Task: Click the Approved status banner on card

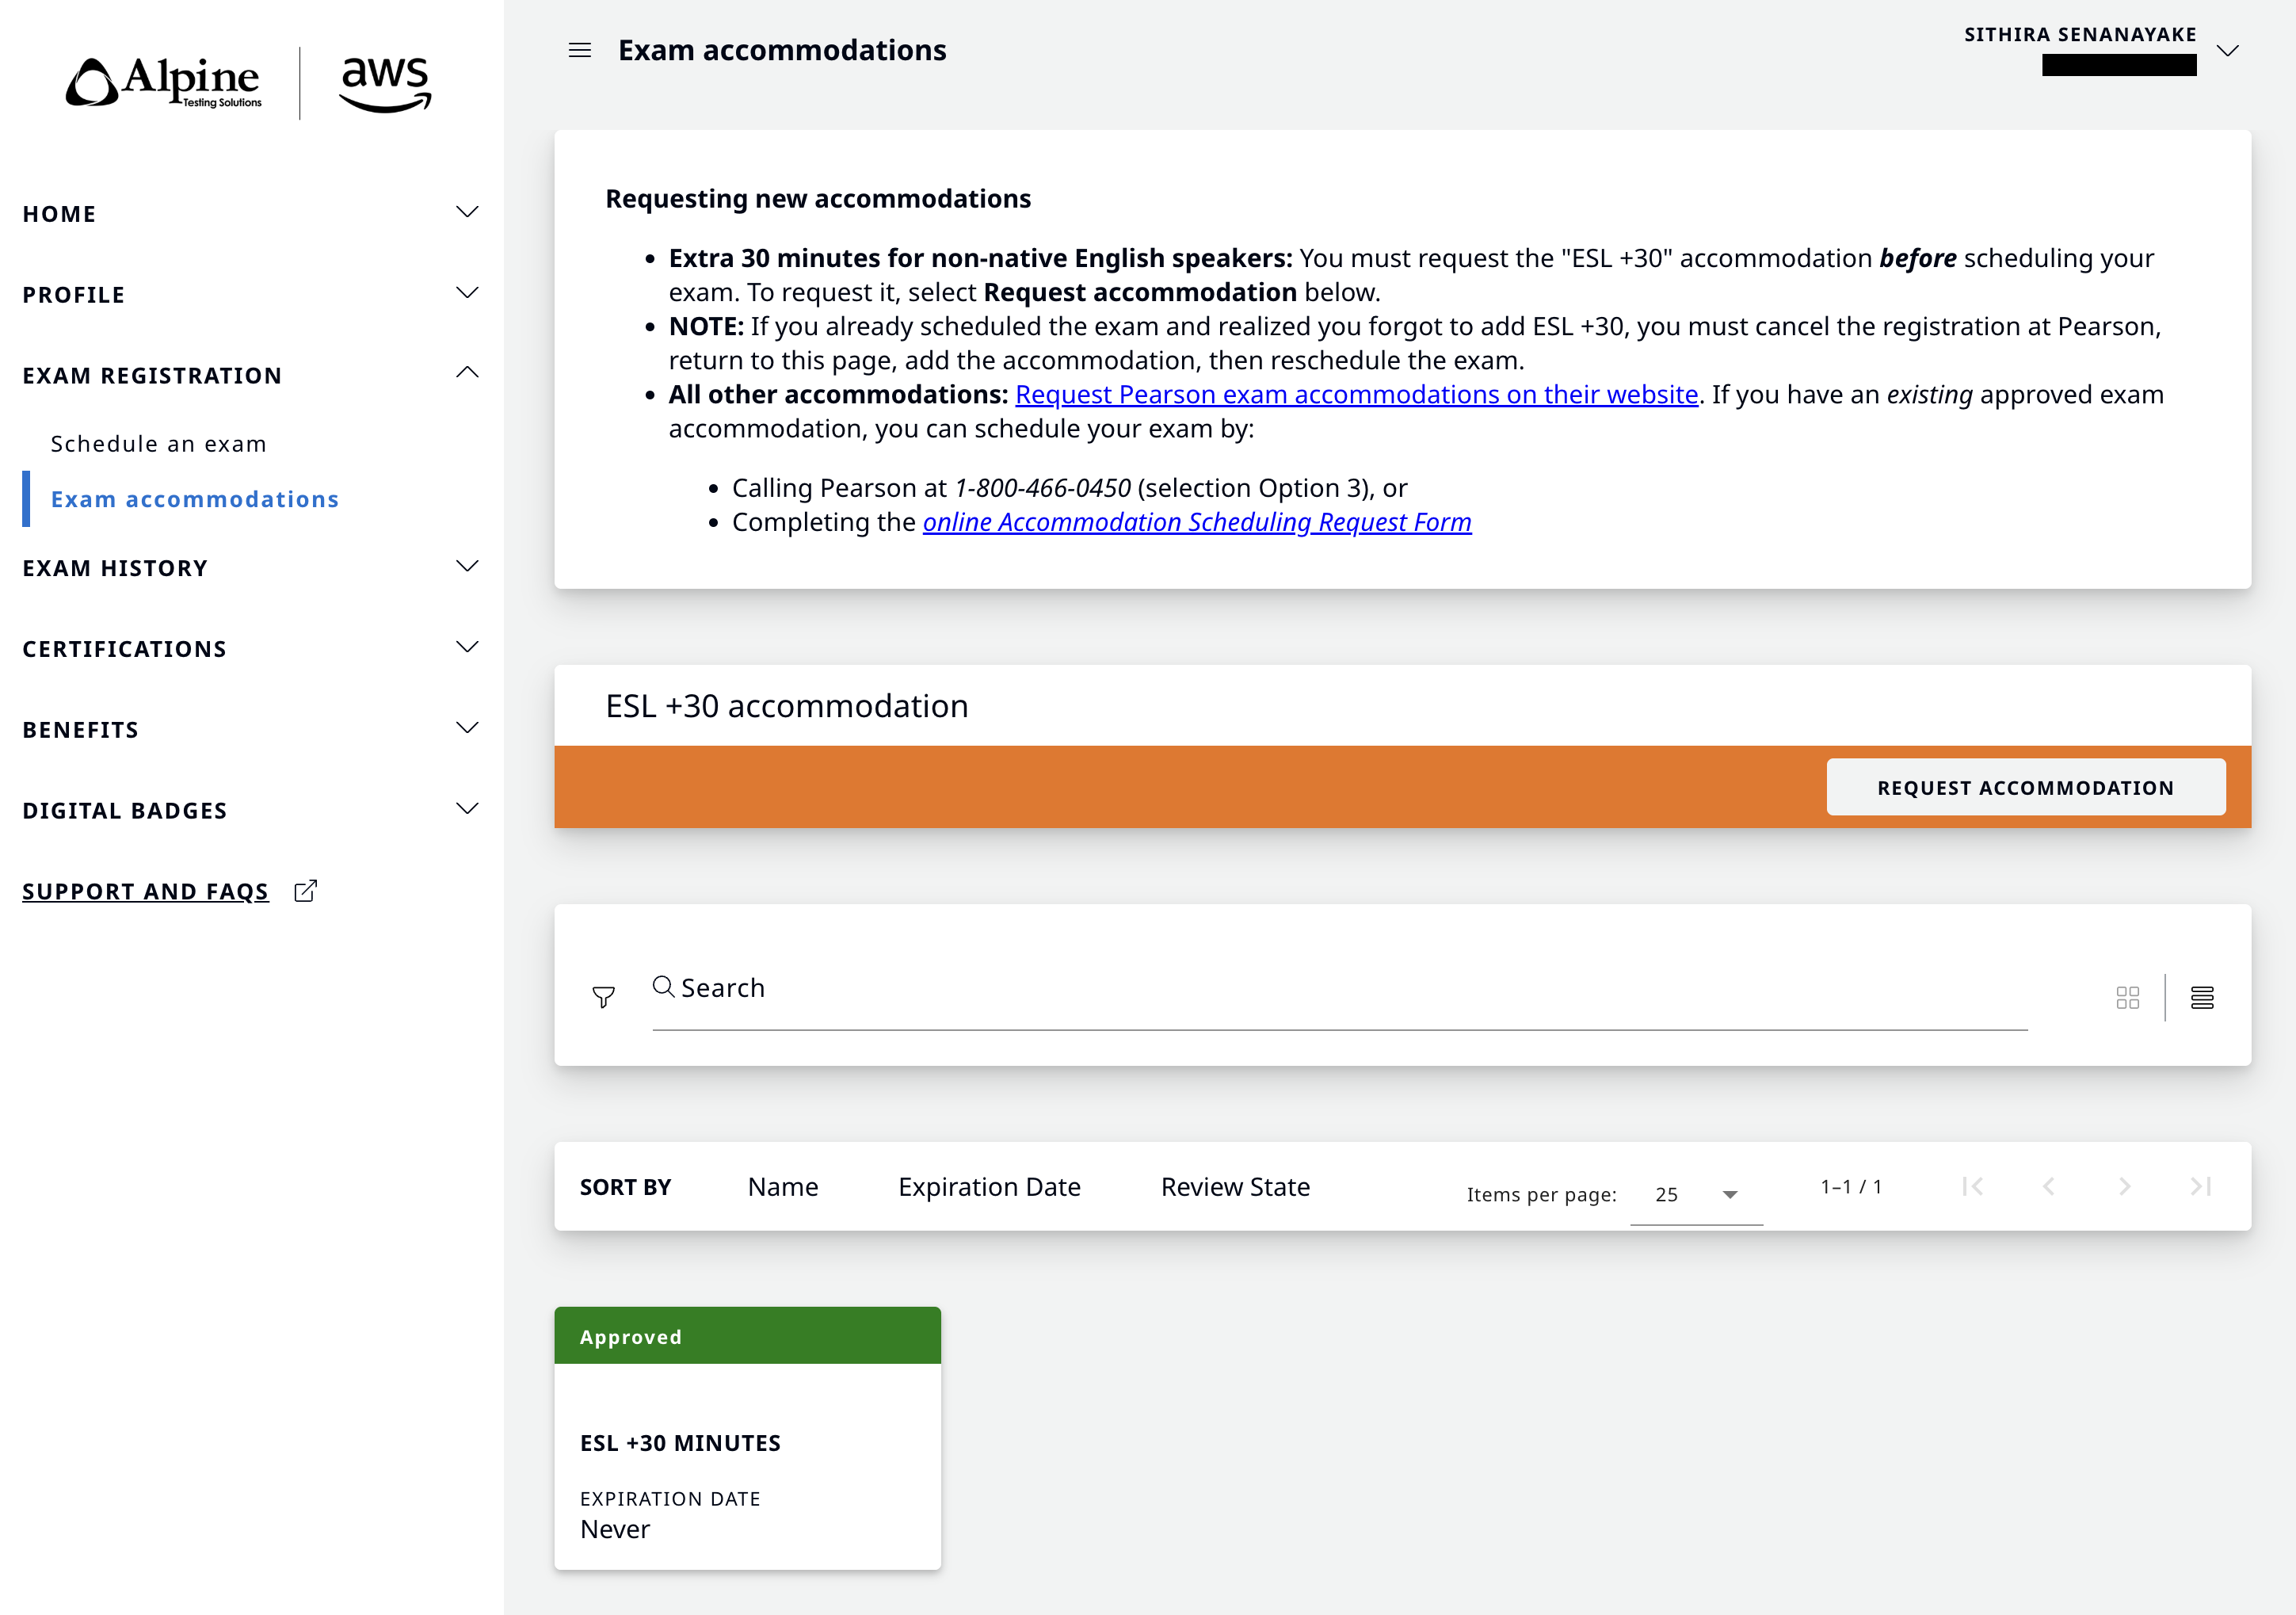Action: click(747, 1336)
